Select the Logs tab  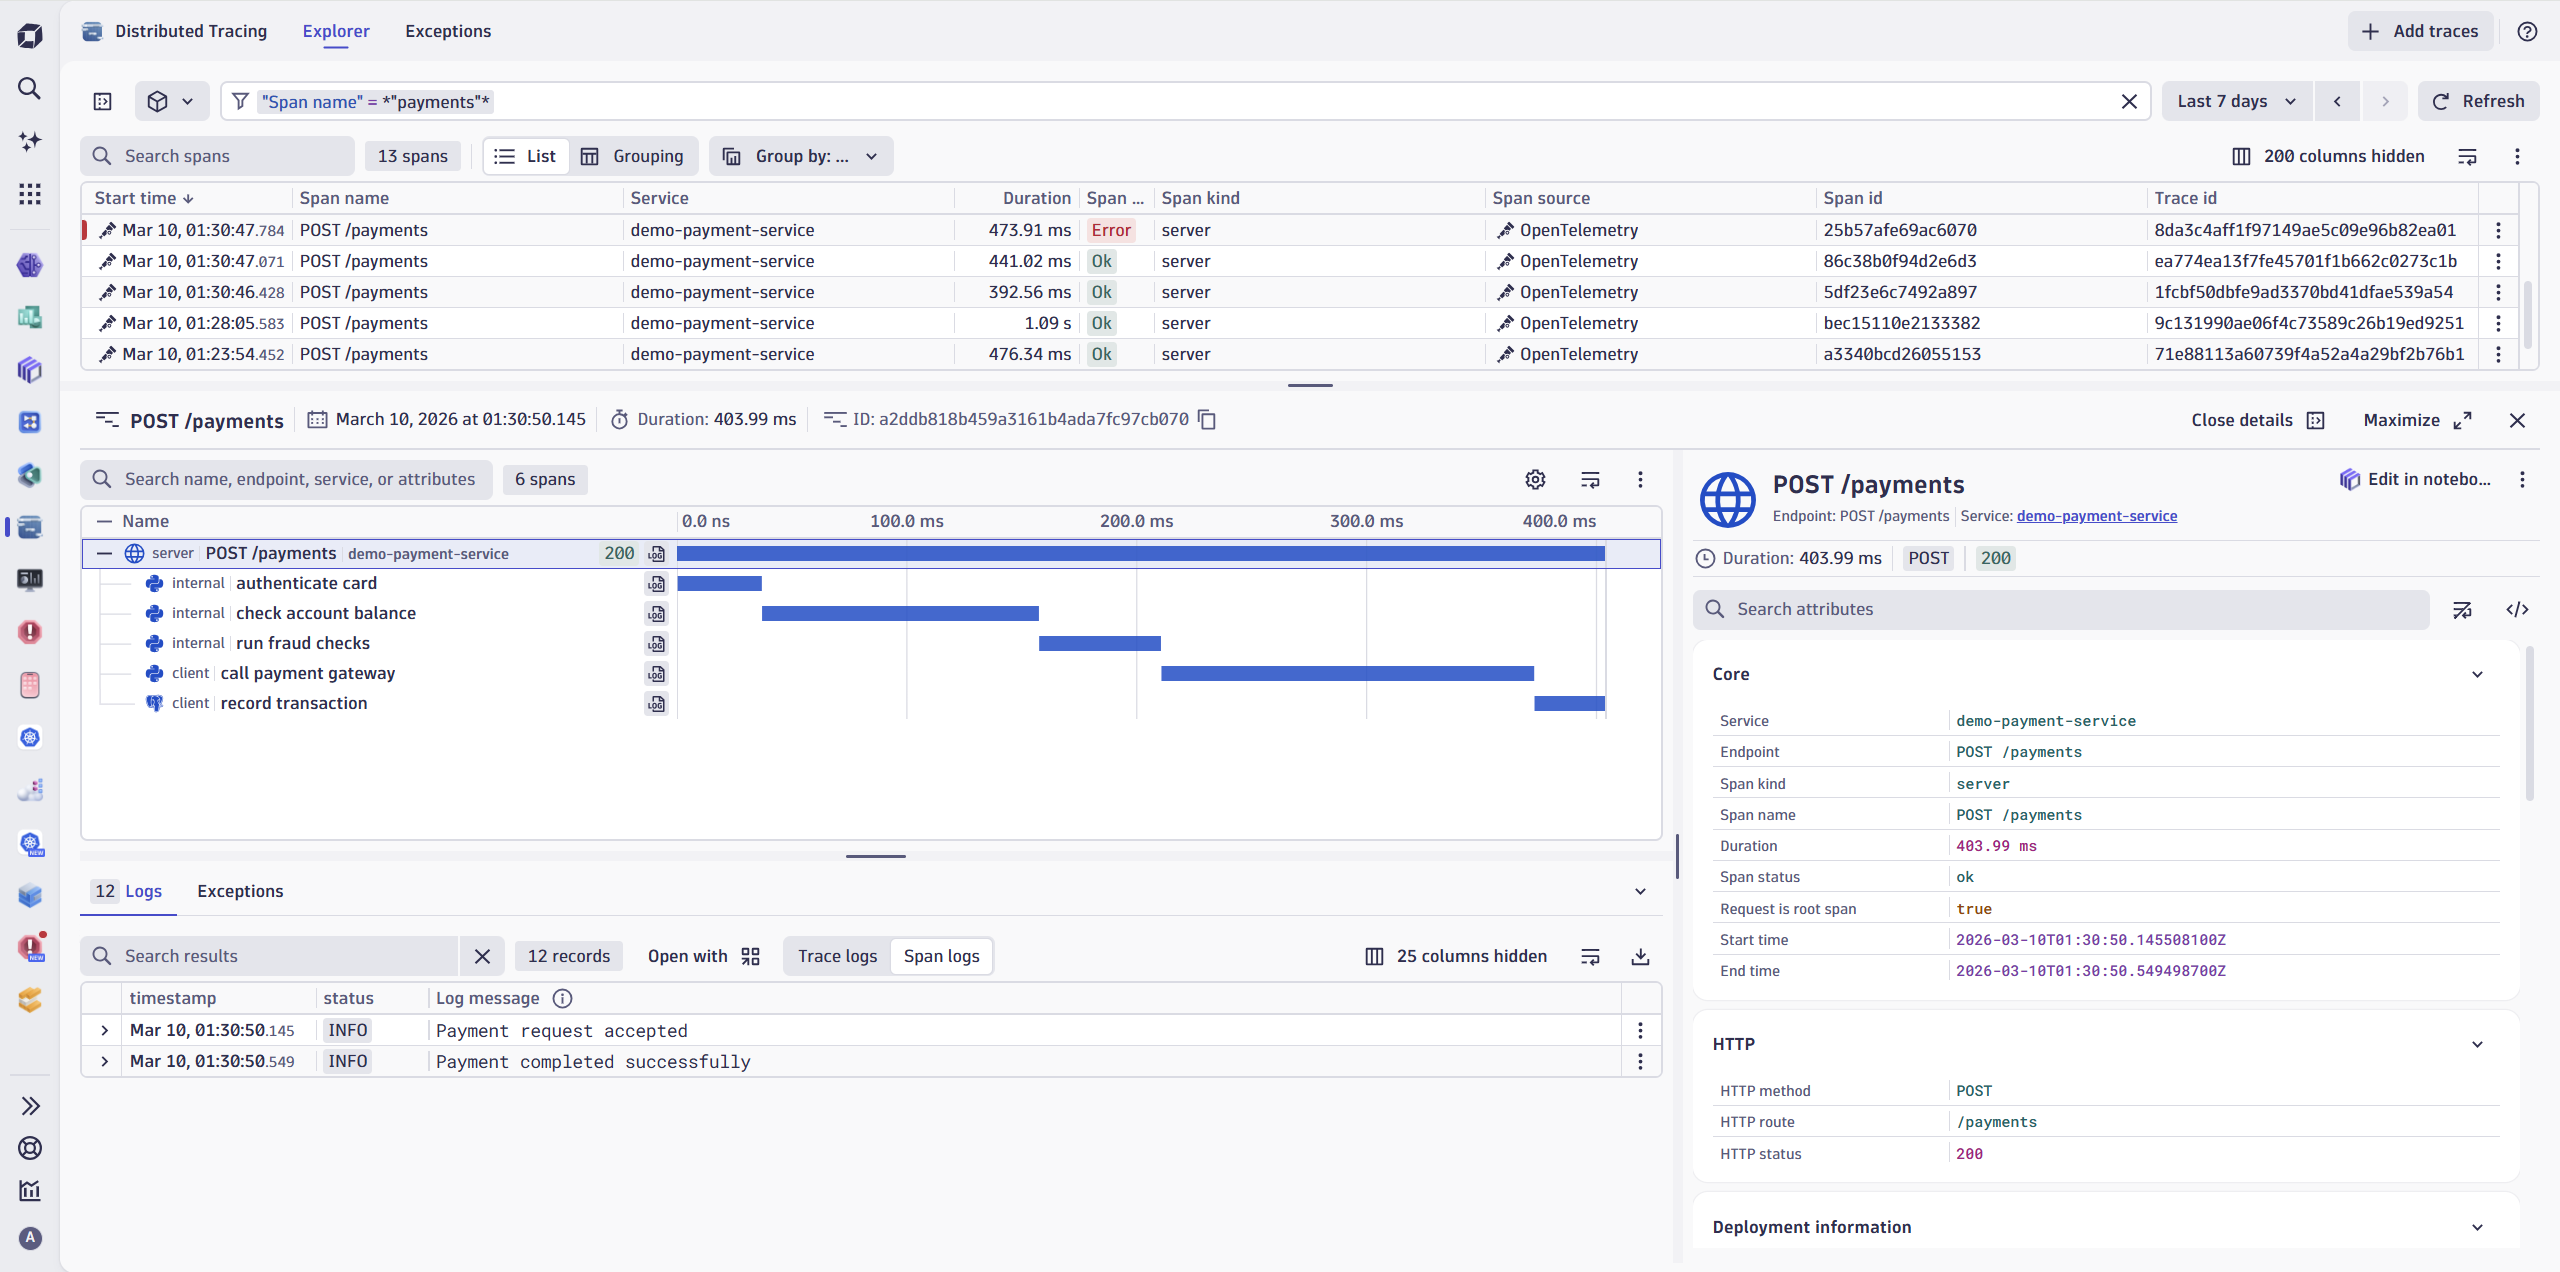pyautogui.click(x=128, y=891)
